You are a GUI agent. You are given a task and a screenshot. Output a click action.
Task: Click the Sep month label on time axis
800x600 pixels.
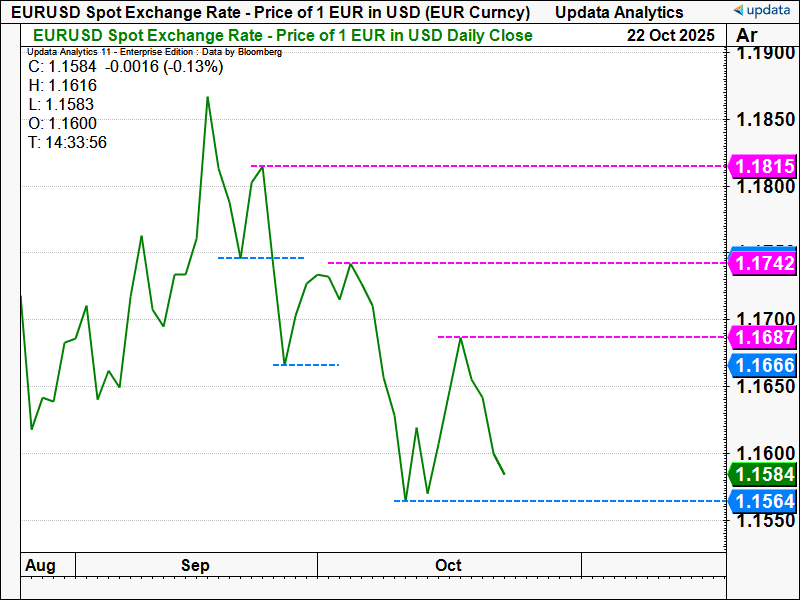[195, 565]
